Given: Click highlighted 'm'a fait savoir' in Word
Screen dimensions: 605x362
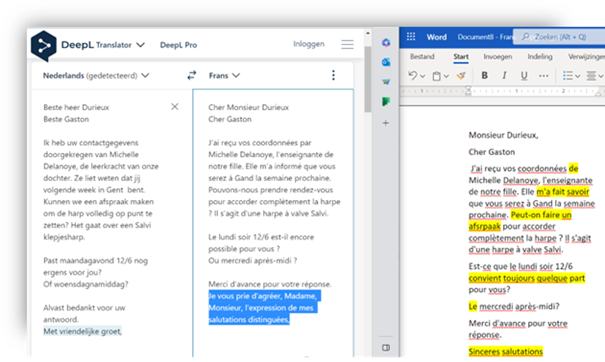Looking at the screenshot, I should pos(563,191).
